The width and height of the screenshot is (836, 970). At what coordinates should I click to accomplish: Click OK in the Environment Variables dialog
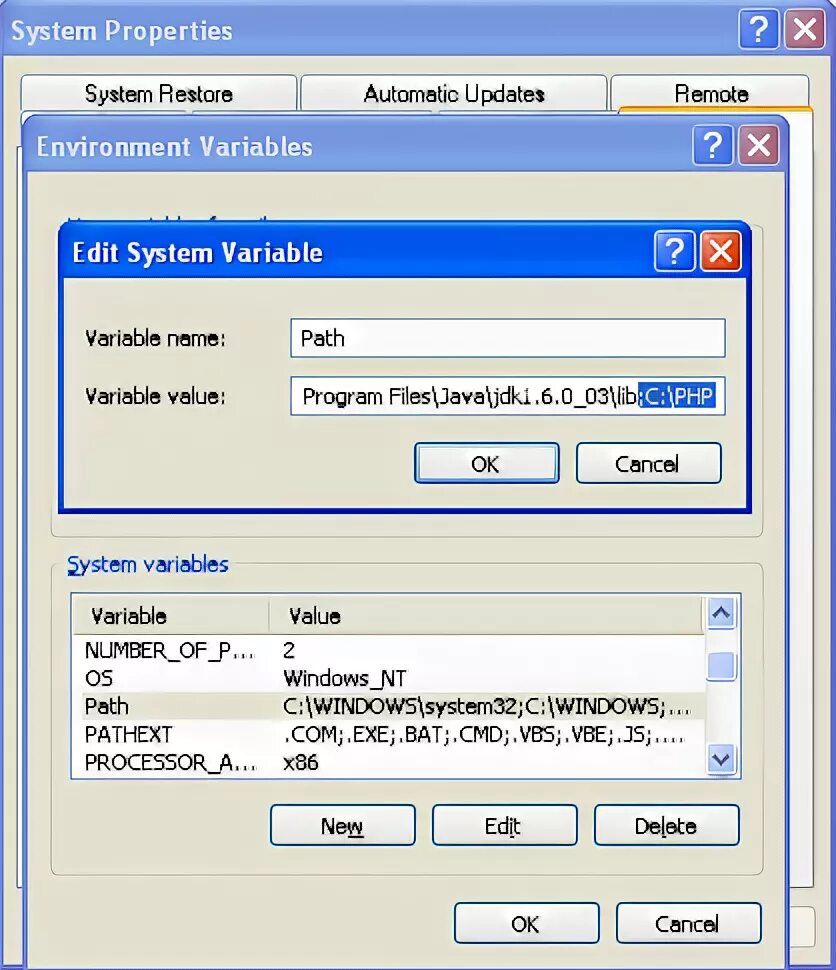526,923
